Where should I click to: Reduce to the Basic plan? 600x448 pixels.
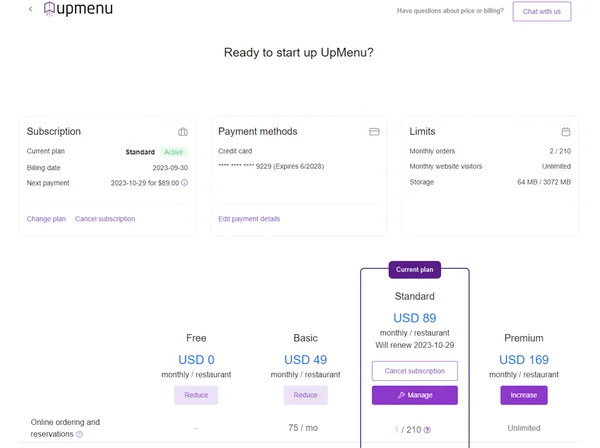click(305, 395)
